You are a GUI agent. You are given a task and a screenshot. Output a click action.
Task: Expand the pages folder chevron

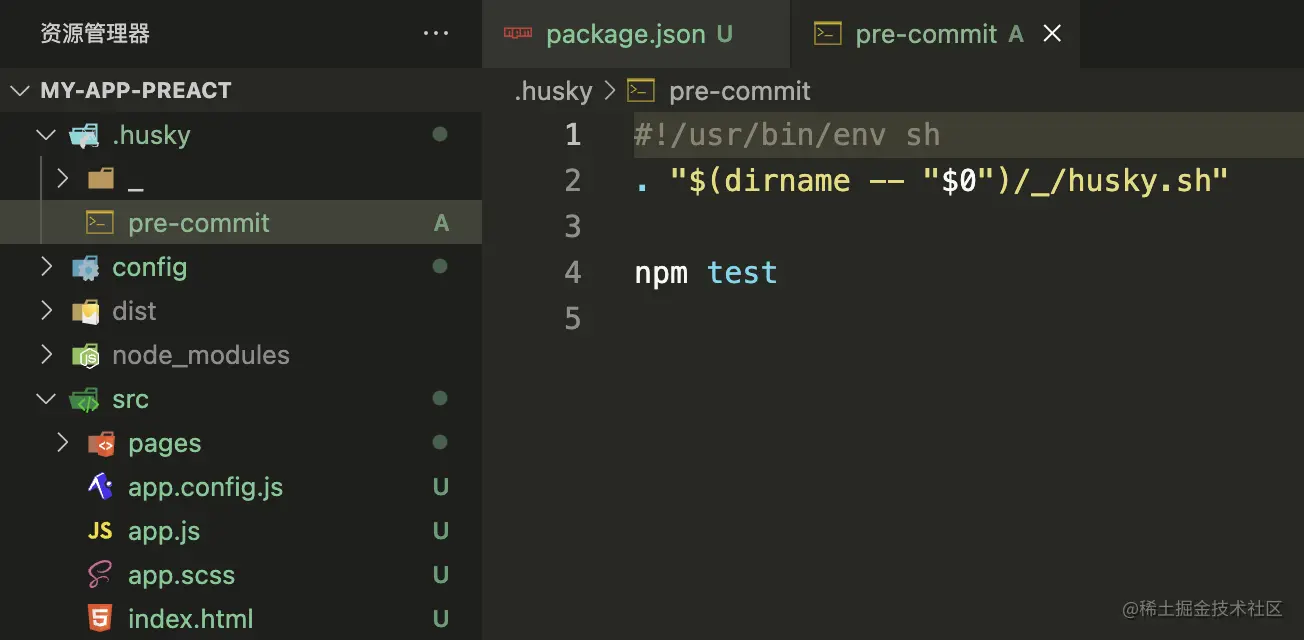click(62, 442)
